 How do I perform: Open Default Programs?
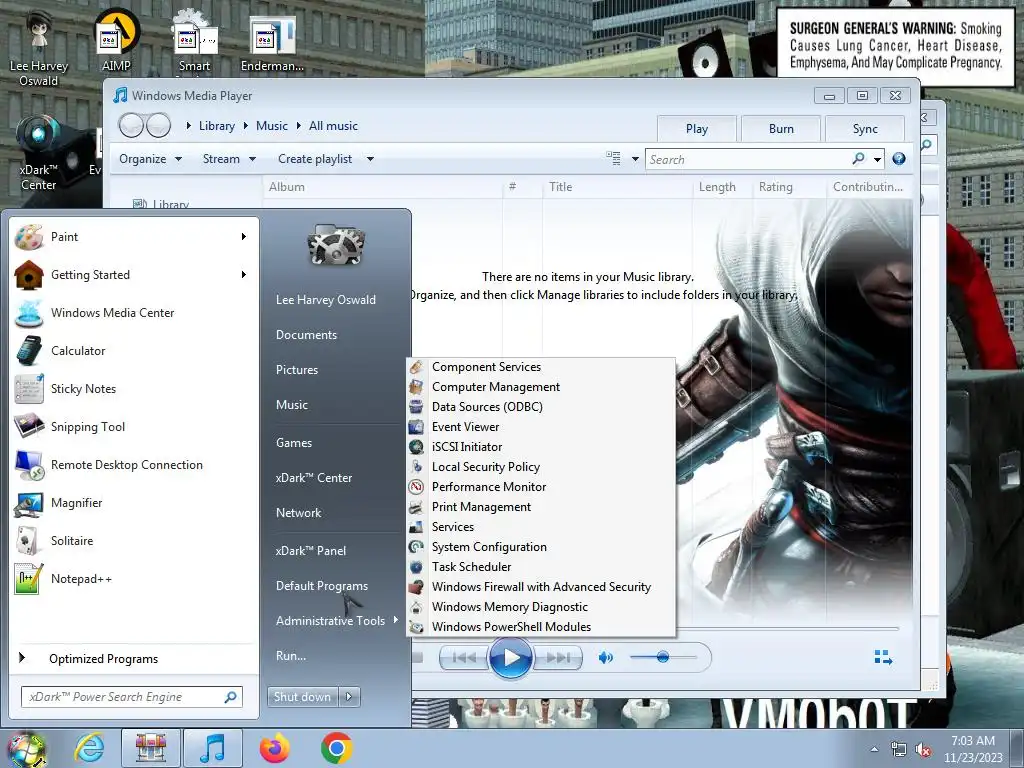point(321,586)
